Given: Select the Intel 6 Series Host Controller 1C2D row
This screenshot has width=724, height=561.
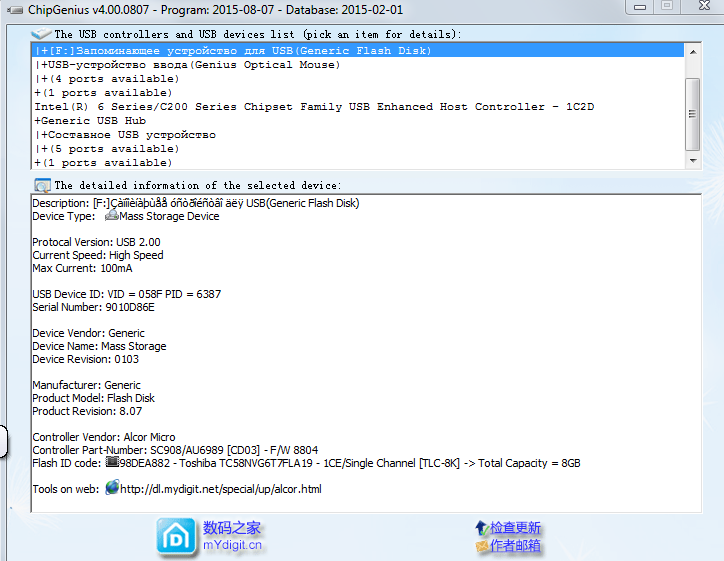Looking at the screenshot, I should pos(358,107).
